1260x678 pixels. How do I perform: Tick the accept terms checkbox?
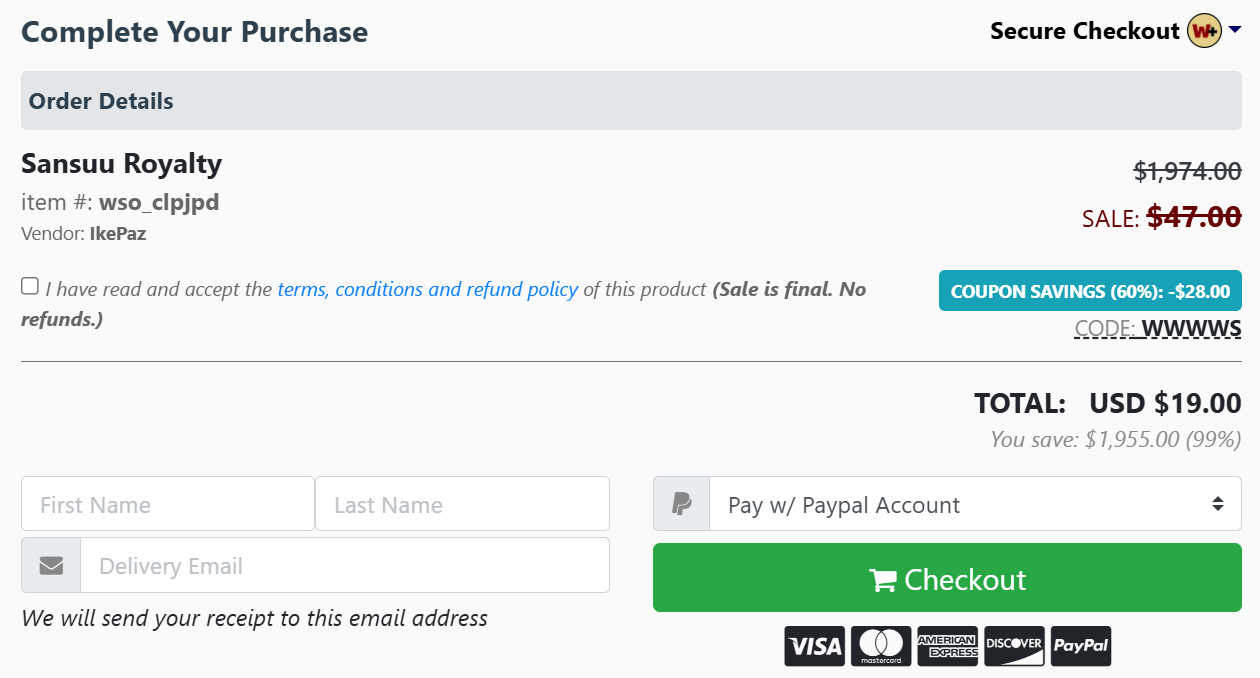30,287
